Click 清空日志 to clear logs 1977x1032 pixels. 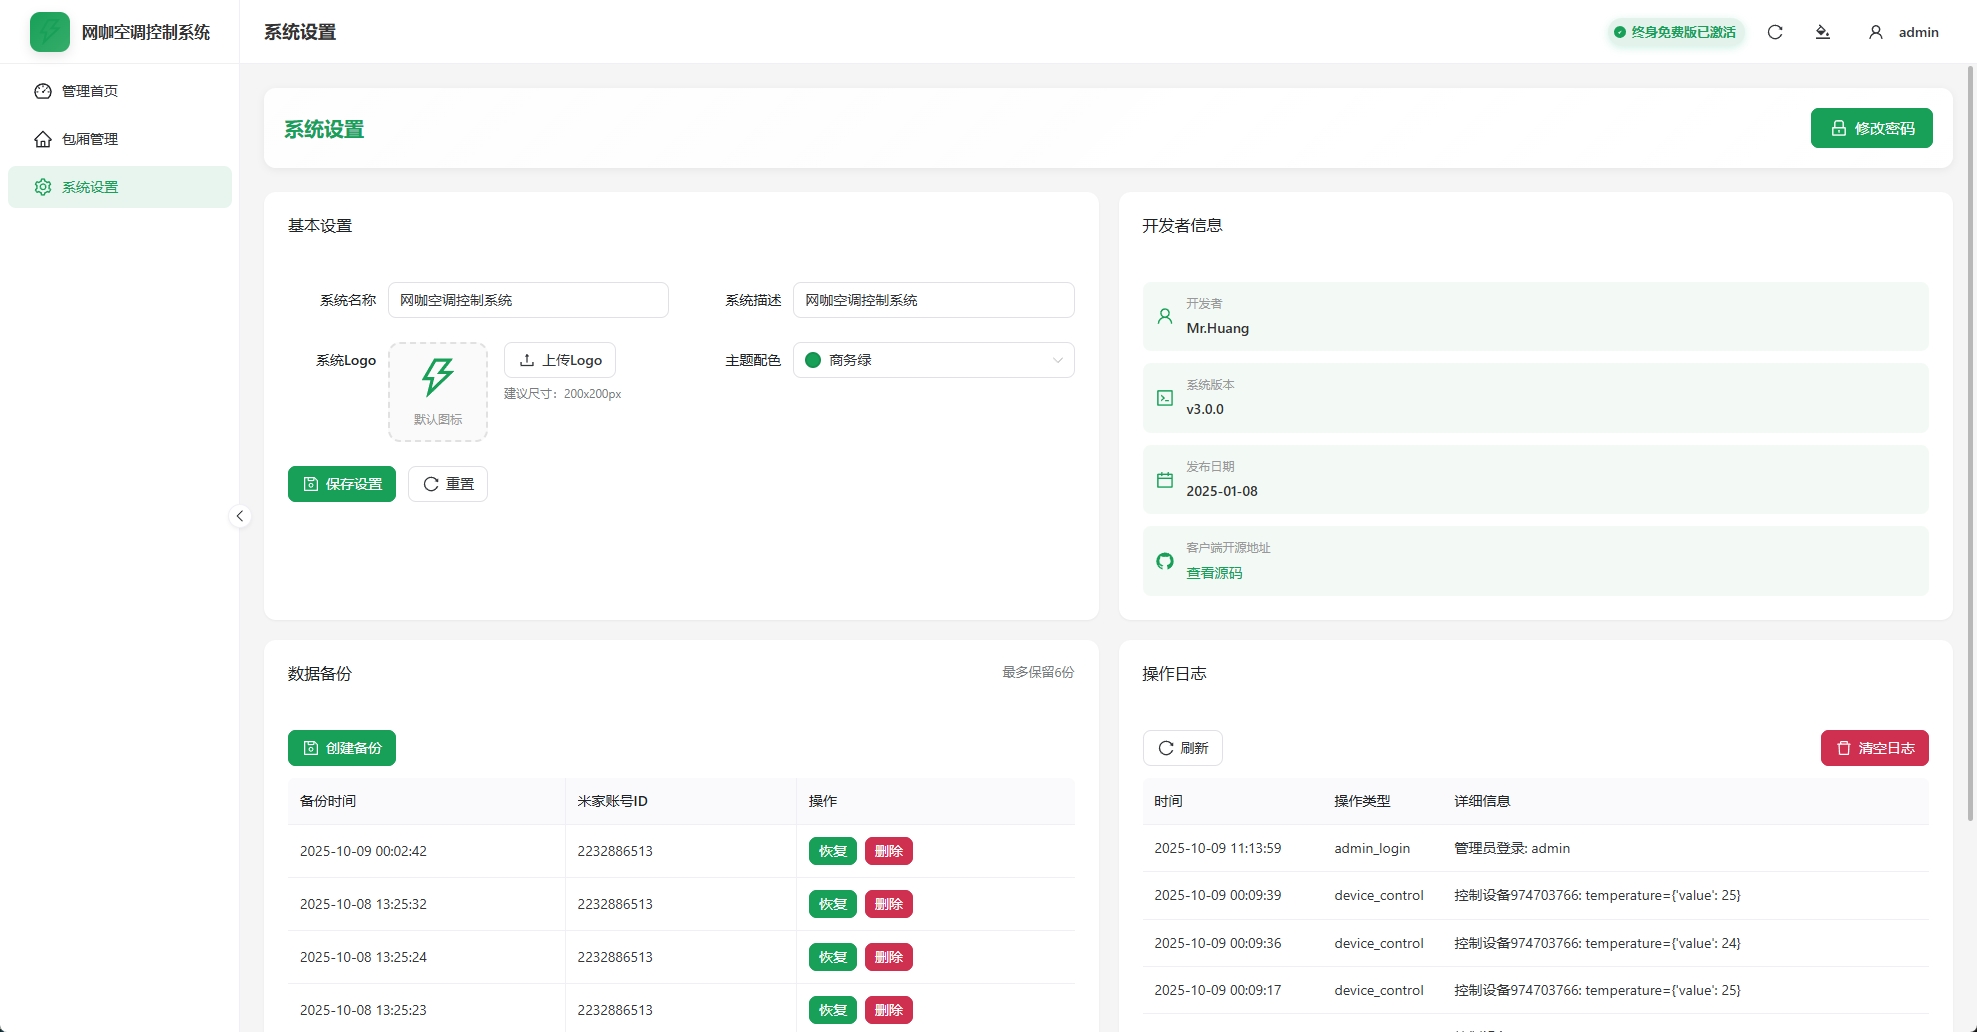click(1875, 747)
